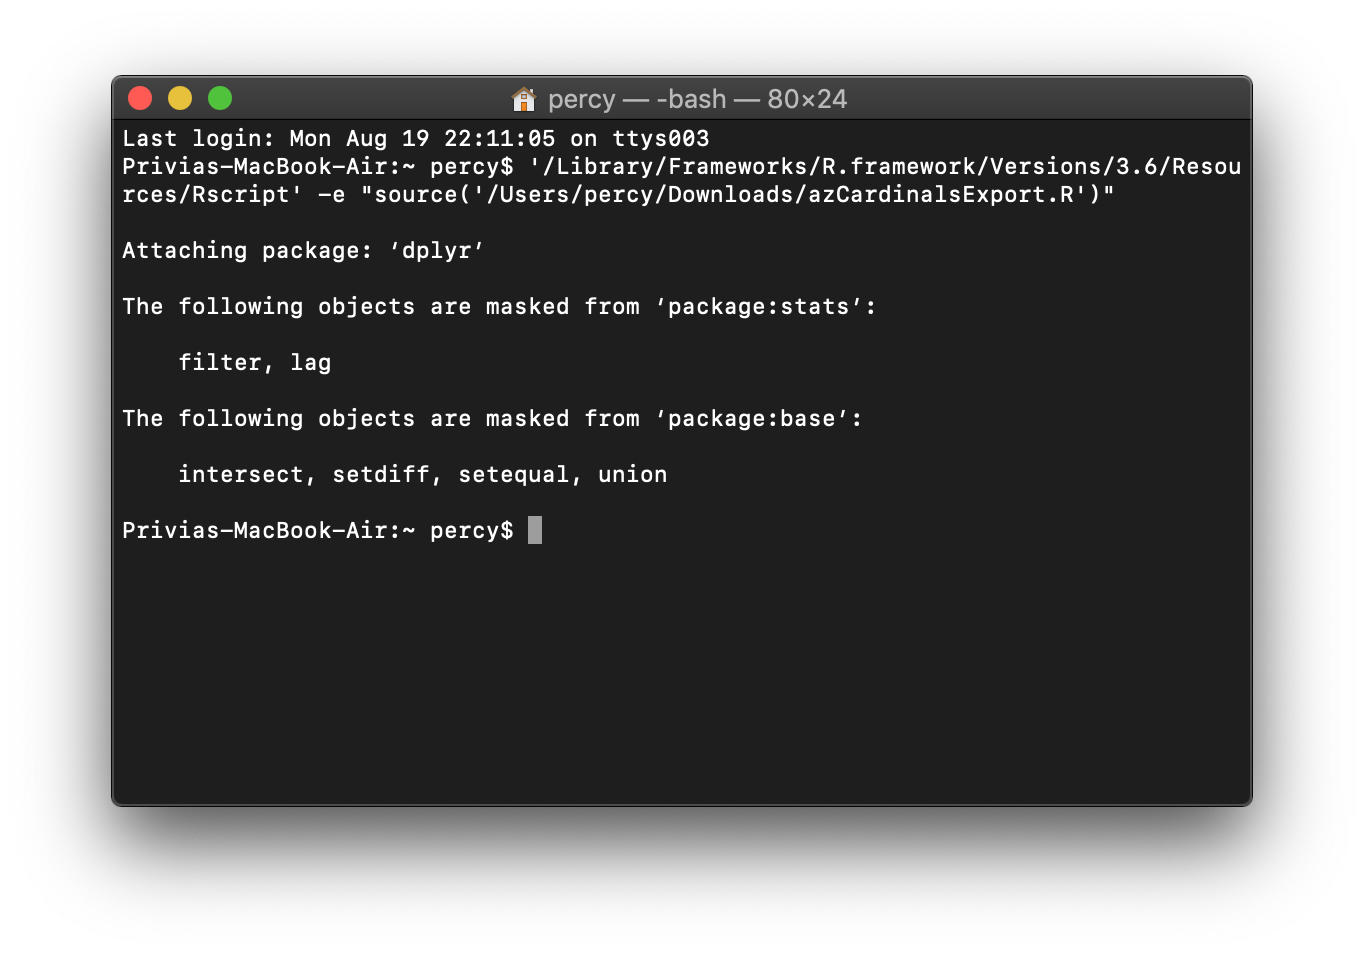Click the 'percy — -bash — 80×24' window title
The image size is (1364, 954).
point(697,99)
